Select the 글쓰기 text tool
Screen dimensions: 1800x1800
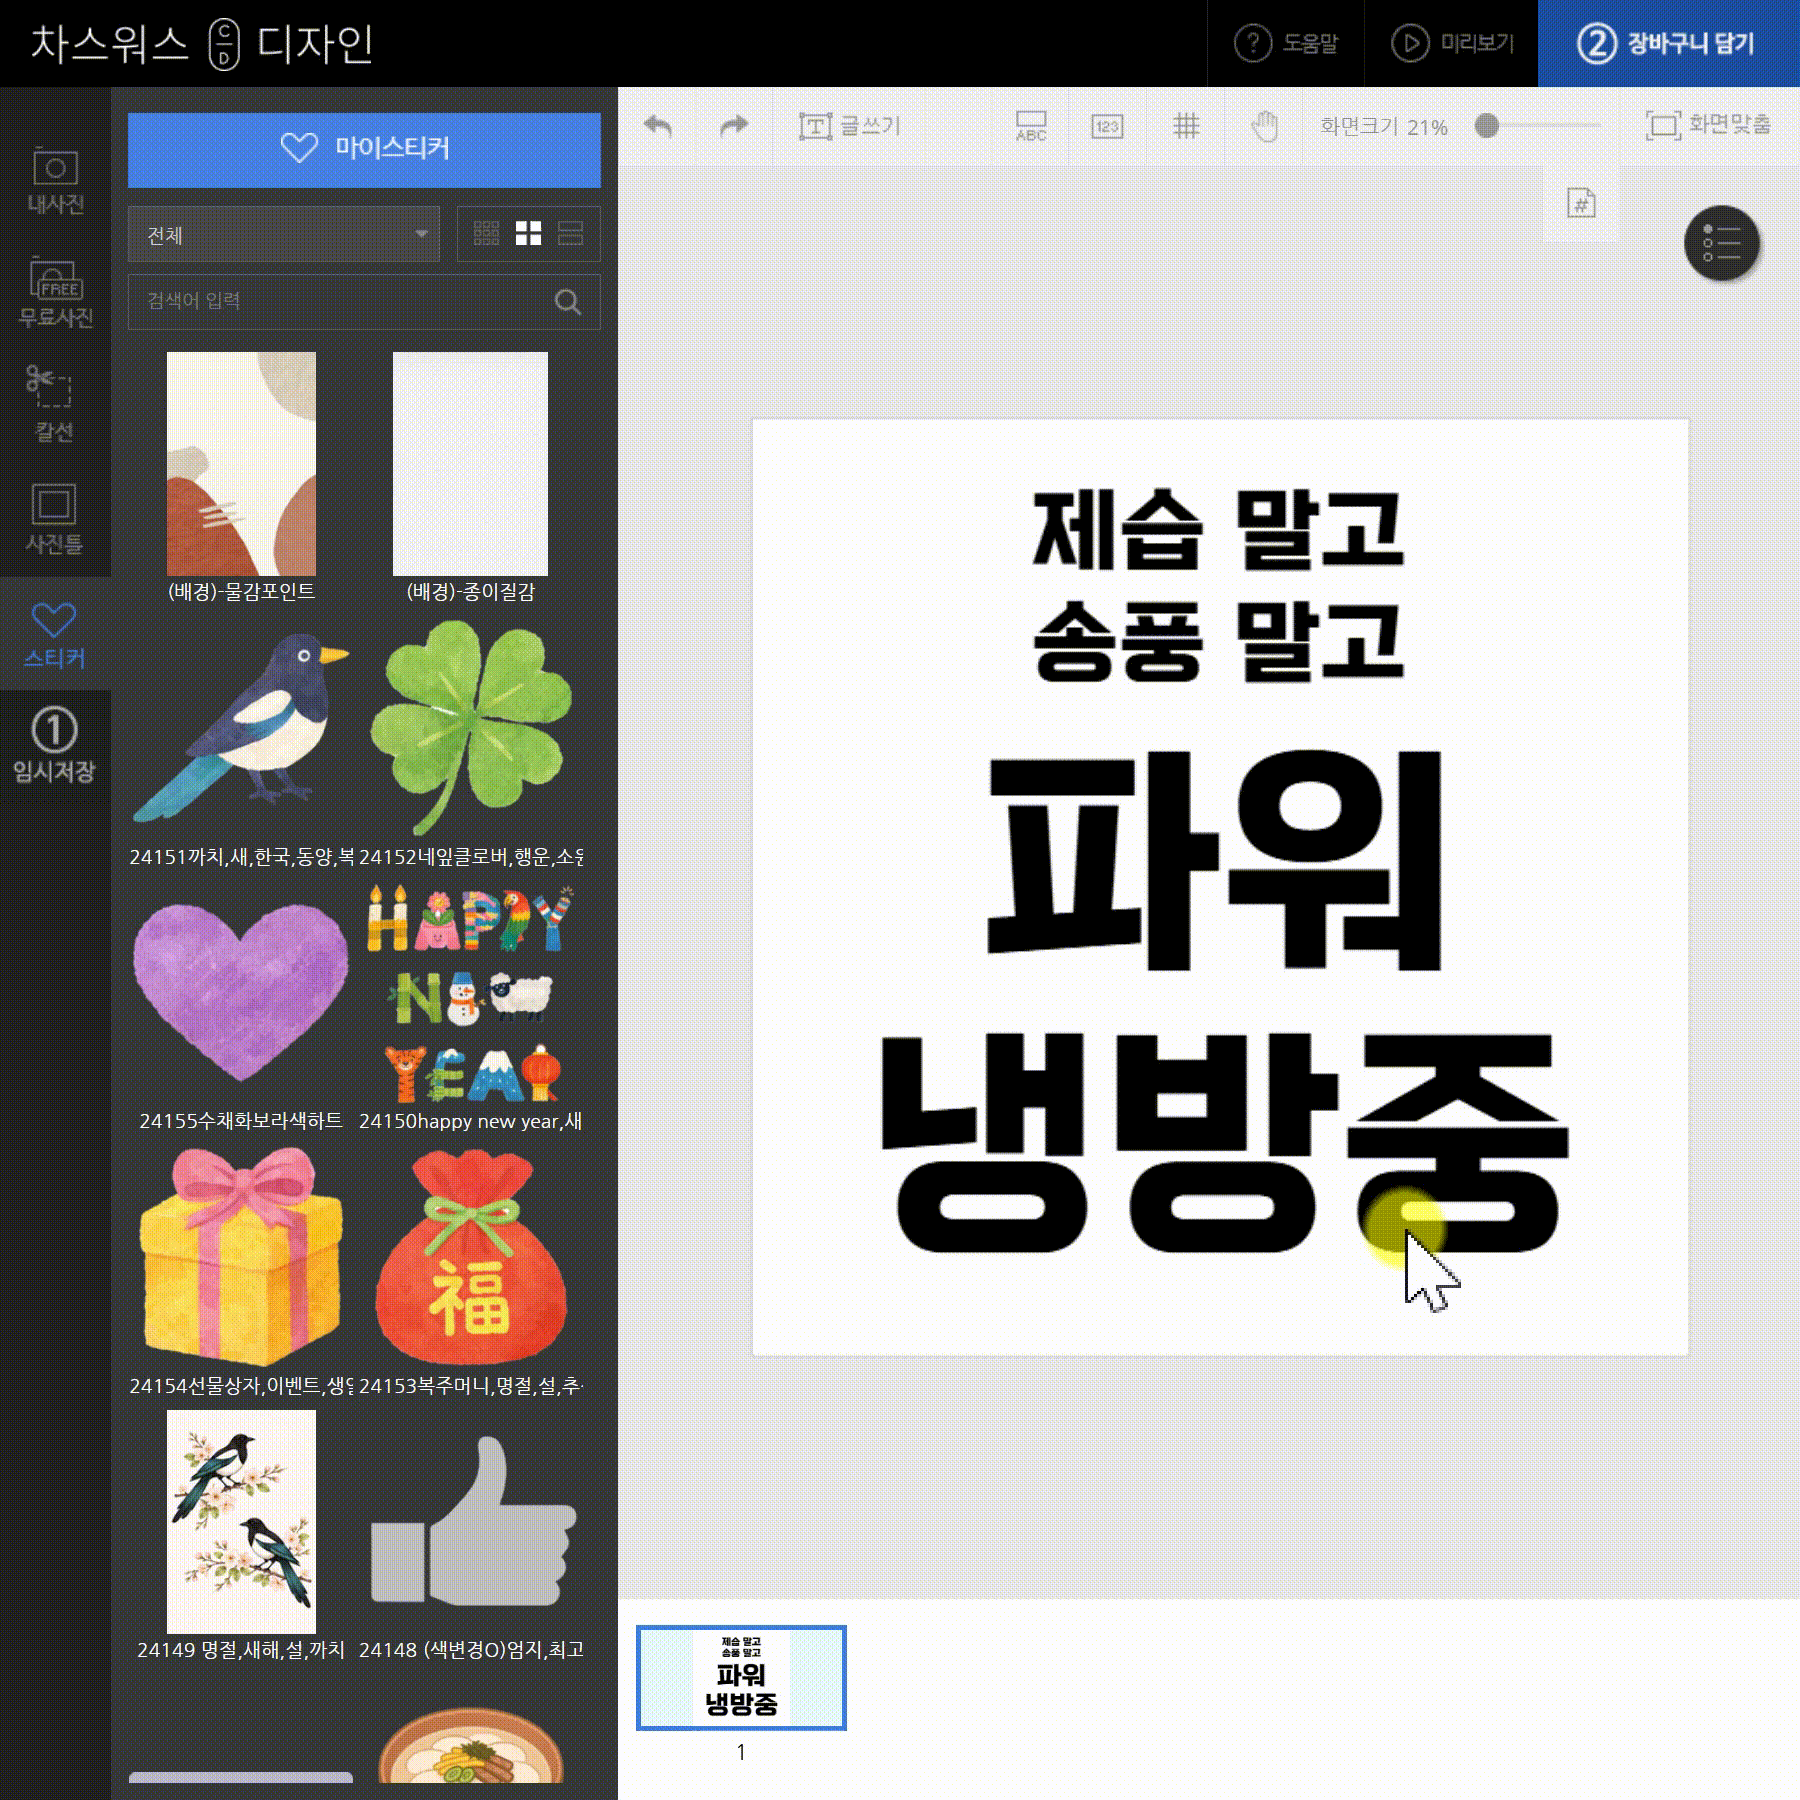(850, 126)
